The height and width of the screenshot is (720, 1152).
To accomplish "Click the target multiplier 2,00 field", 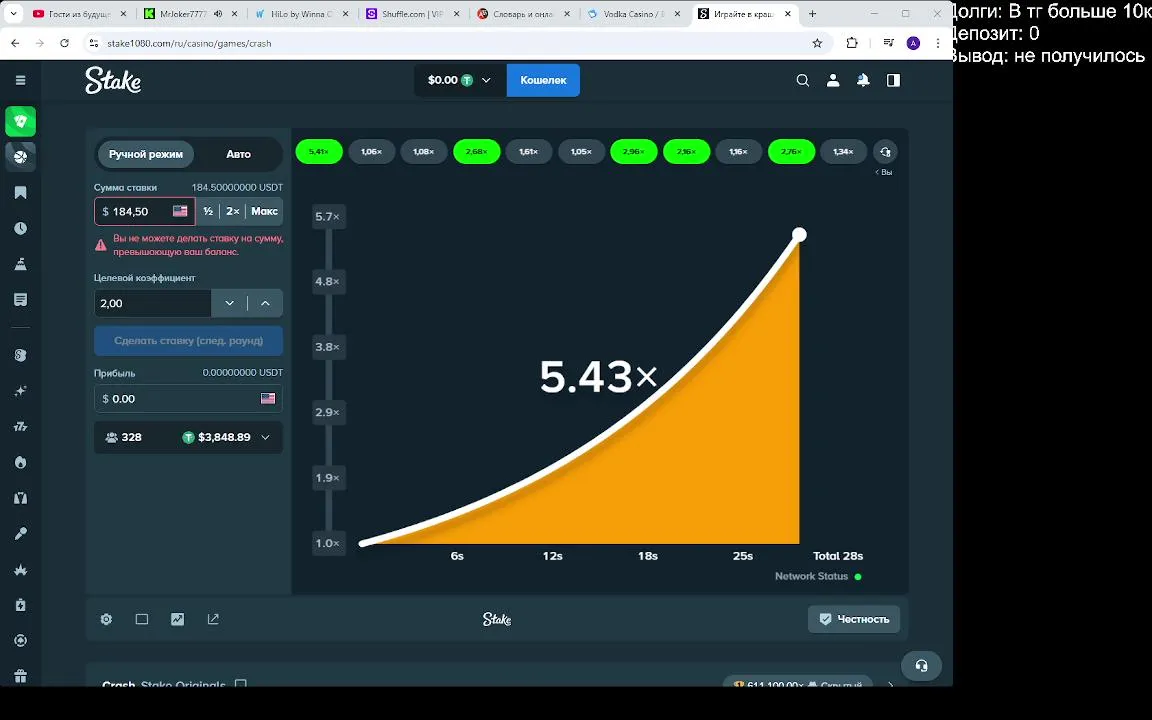I will [x=153, y=303].
